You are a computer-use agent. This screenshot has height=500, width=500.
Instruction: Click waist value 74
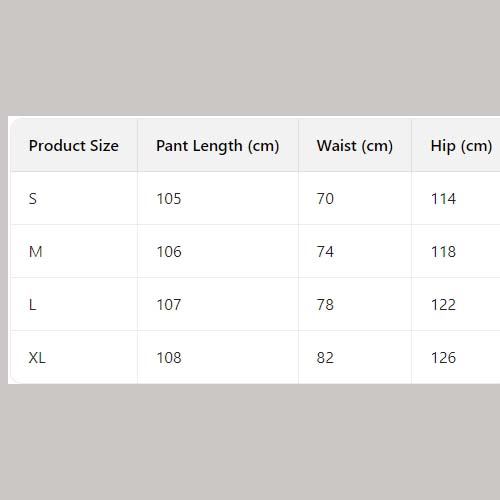coord(325,252)
